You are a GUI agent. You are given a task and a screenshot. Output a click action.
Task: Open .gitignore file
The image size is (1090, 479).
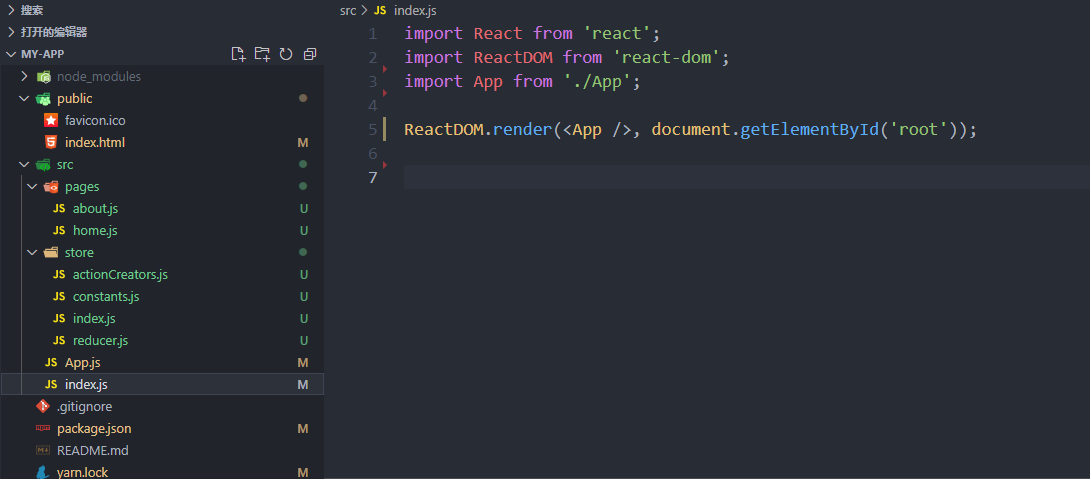point(84,407)
